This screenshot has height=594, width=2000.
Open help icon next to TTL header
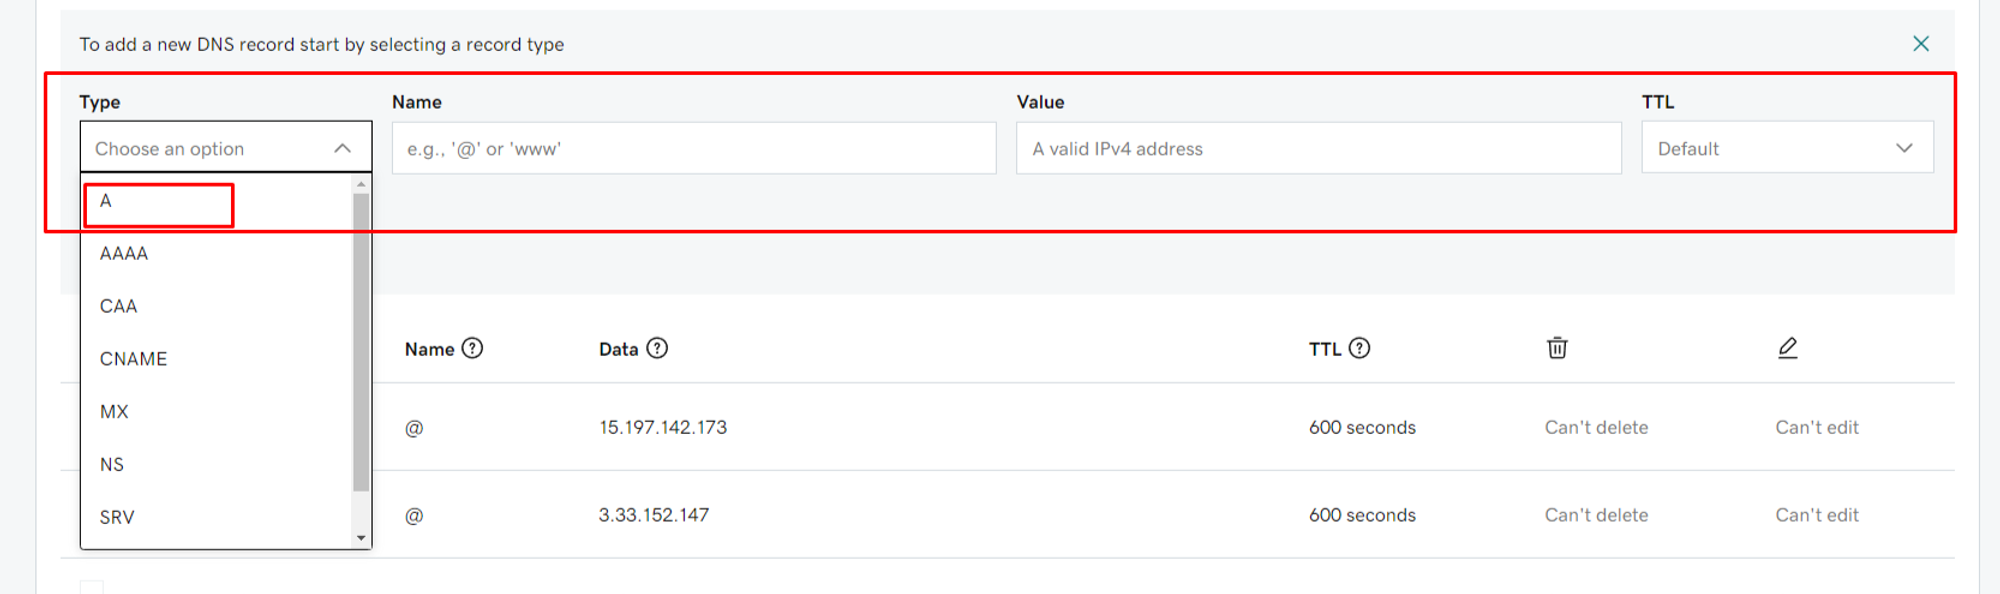coord(1359,348)
